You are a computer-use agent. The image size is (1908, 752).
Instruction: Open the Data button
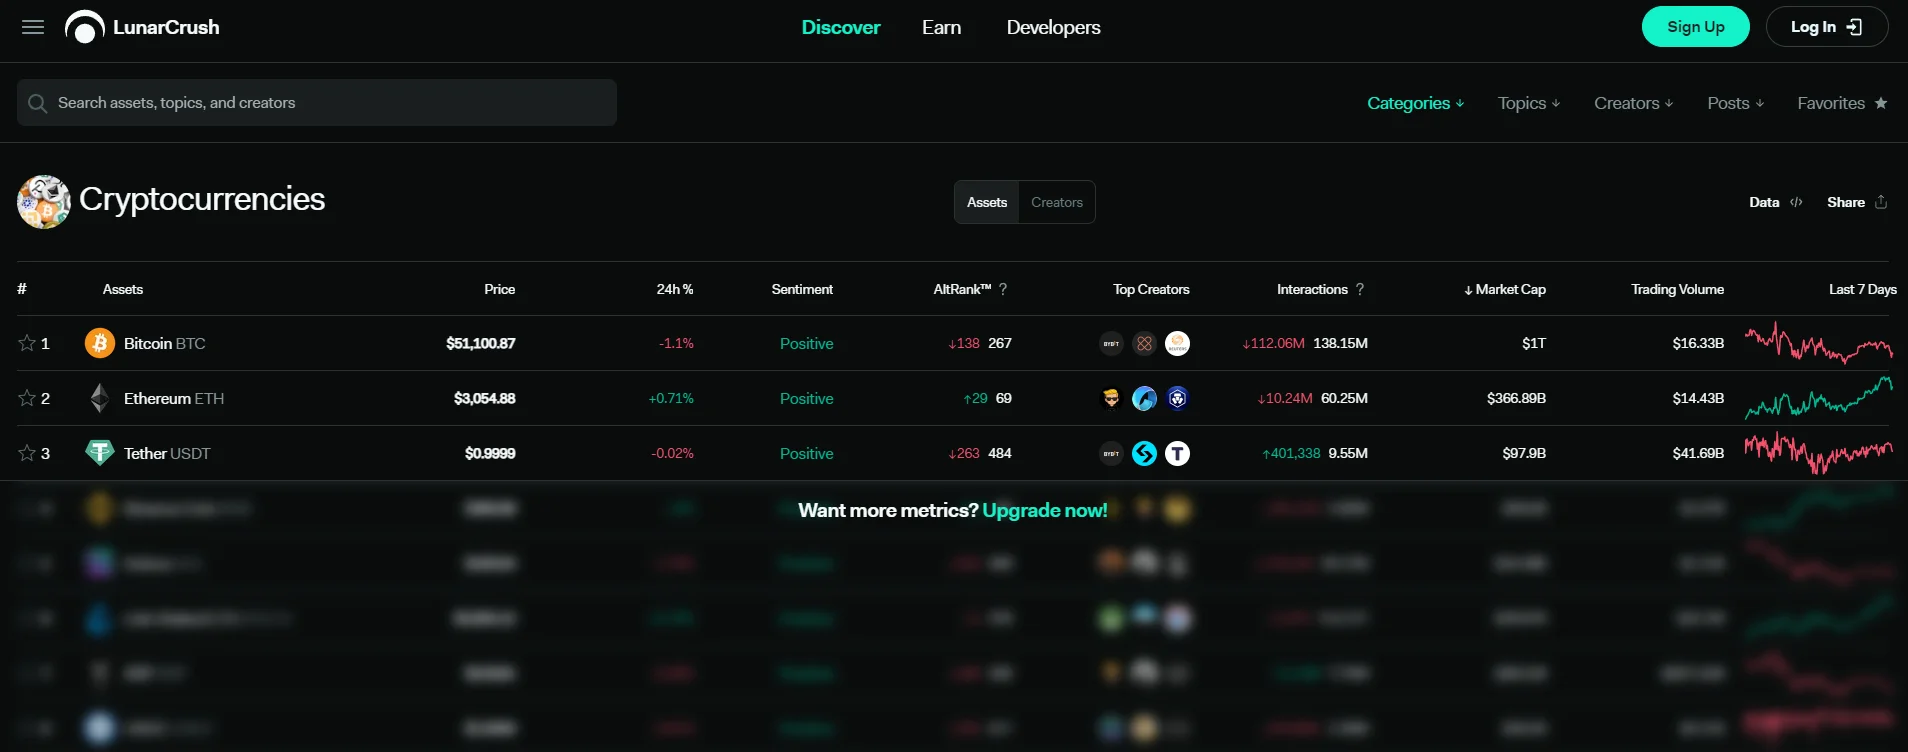pyautogui.click(x=1776, y=202)
